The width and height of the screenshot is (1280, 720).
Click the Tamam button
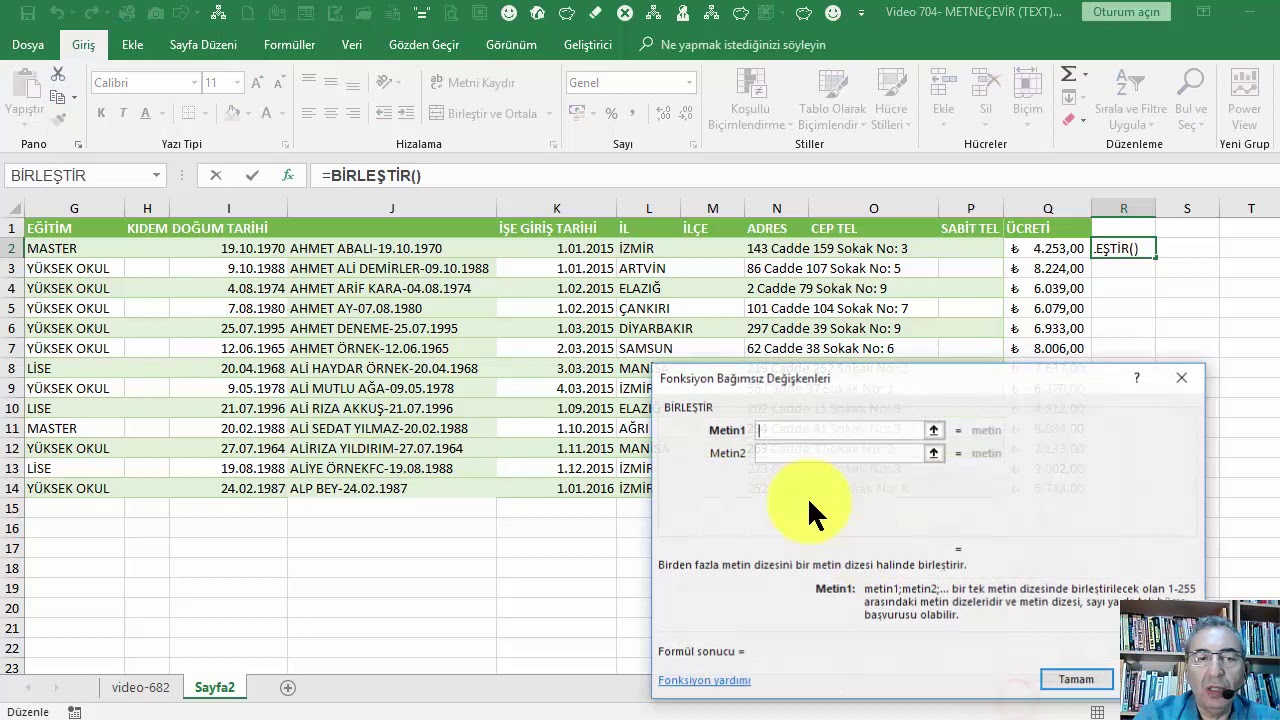(x=1076, y=679)
